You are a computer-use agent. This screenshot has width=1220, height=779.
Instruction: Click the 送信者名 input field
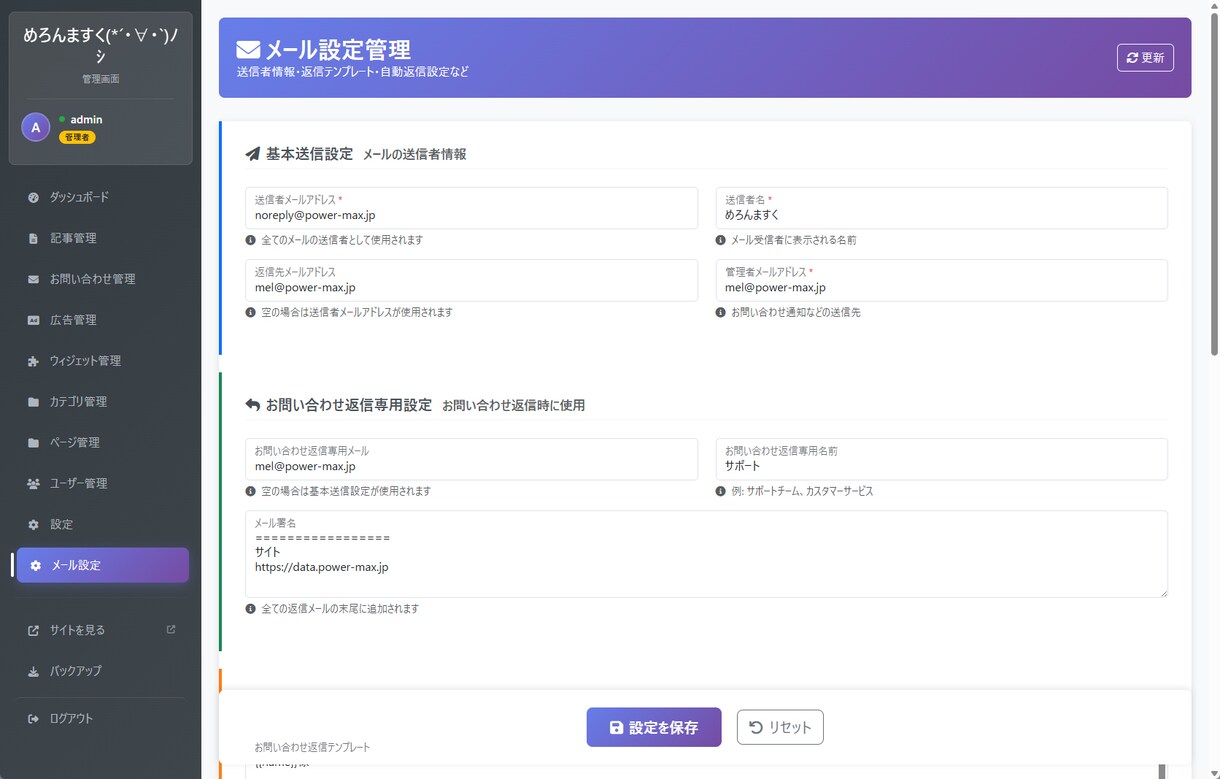click(942, 208)
